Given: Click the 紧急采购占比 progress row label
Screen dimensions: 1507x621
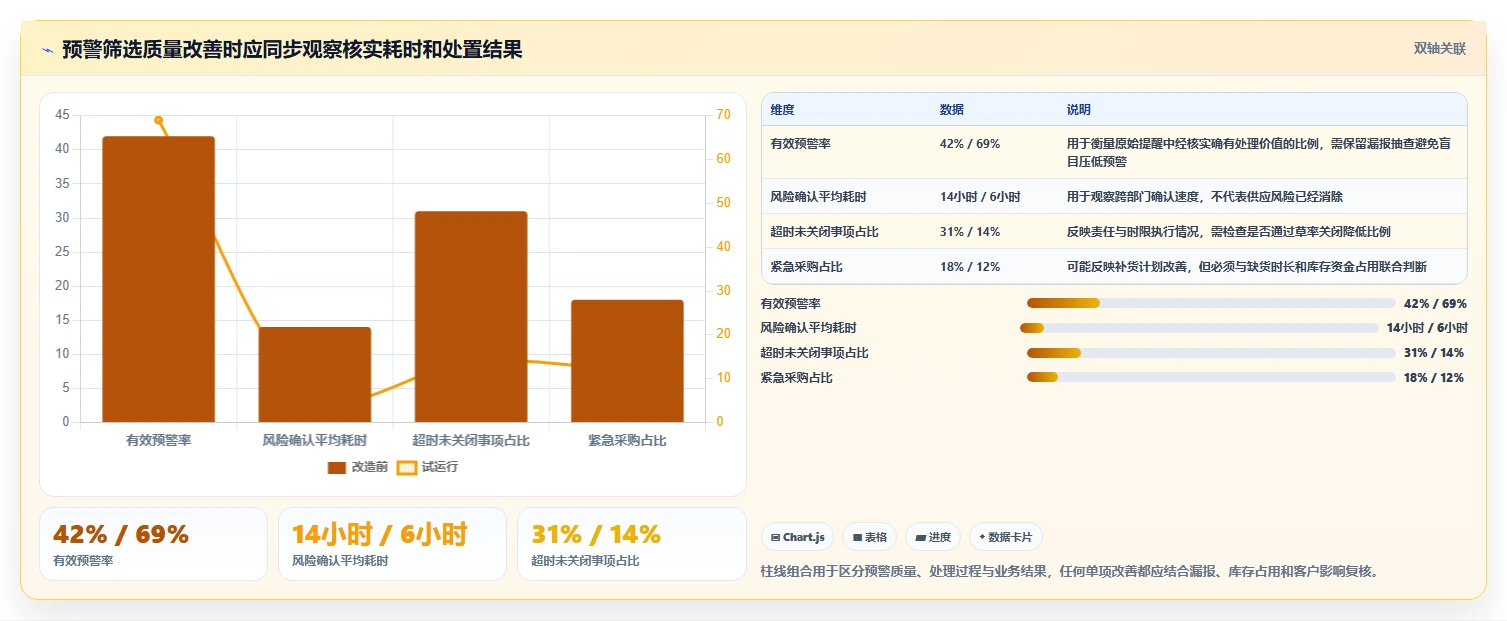Looking at the screenshot, I should pos(797,378).
